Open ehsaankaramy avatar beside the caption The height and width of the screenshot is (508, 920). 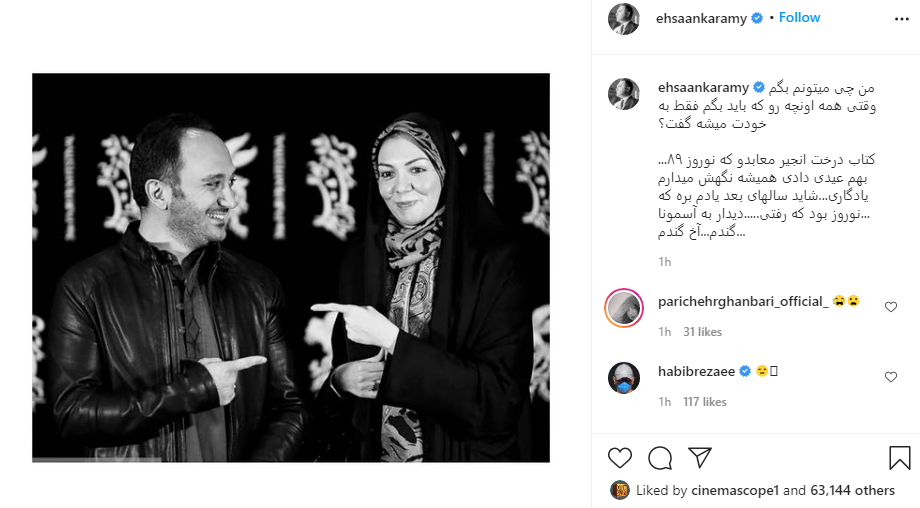tap(624, 94)
